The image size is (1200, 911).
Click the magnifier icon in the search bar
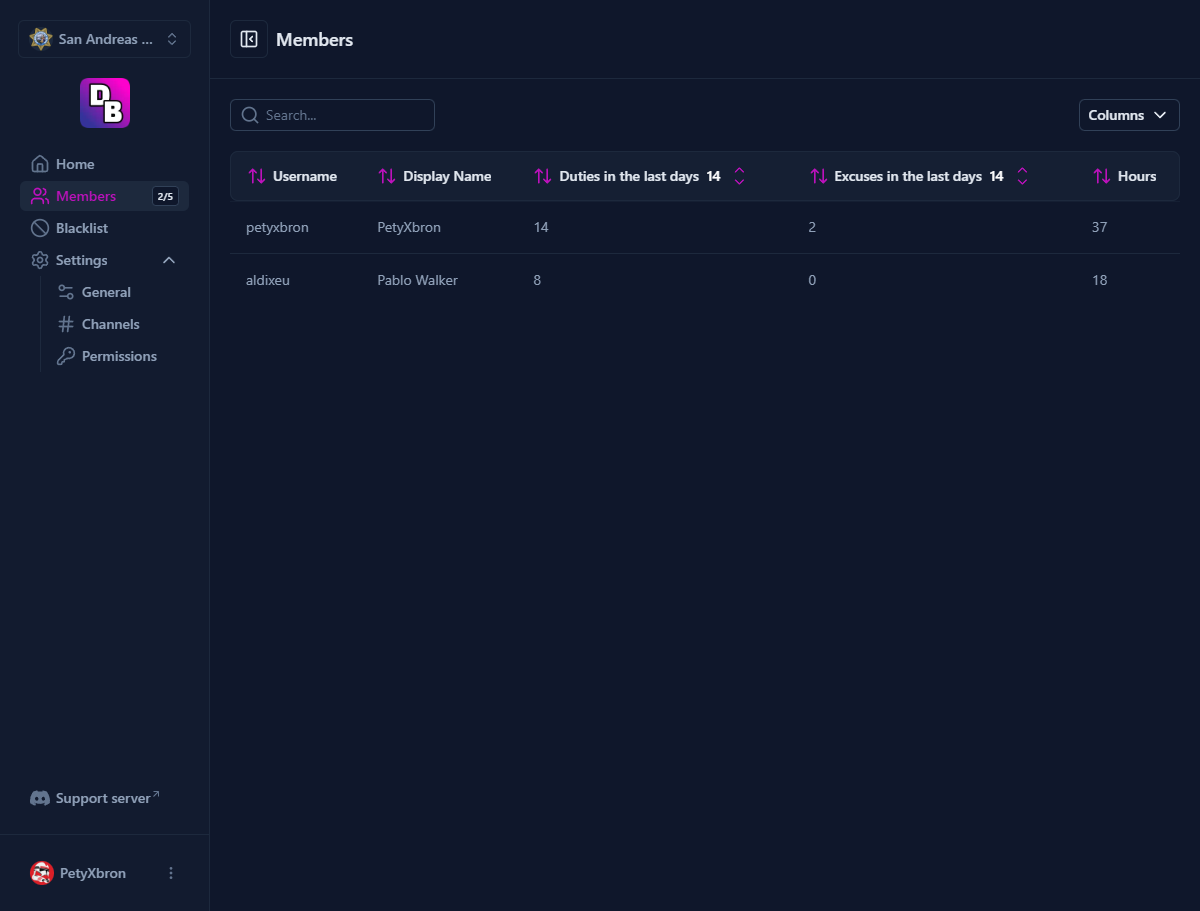click(x=249, y=115)
